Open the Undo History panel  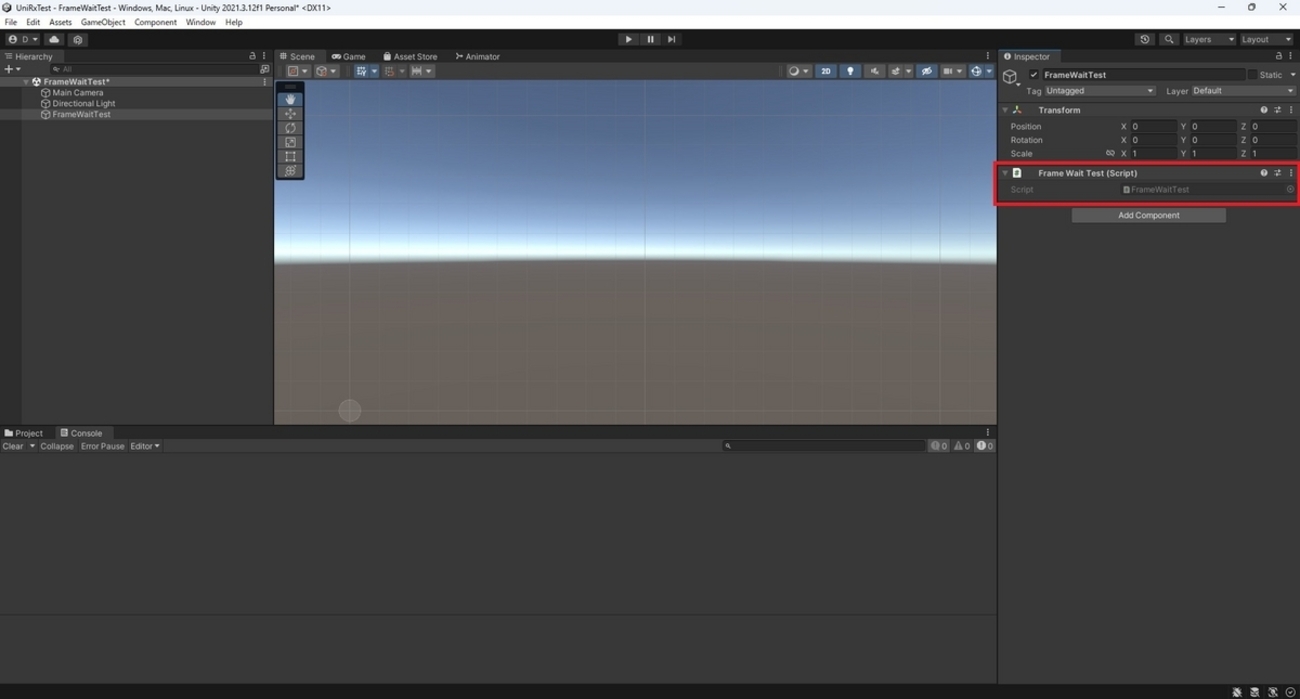click(x=1144, y=39)
